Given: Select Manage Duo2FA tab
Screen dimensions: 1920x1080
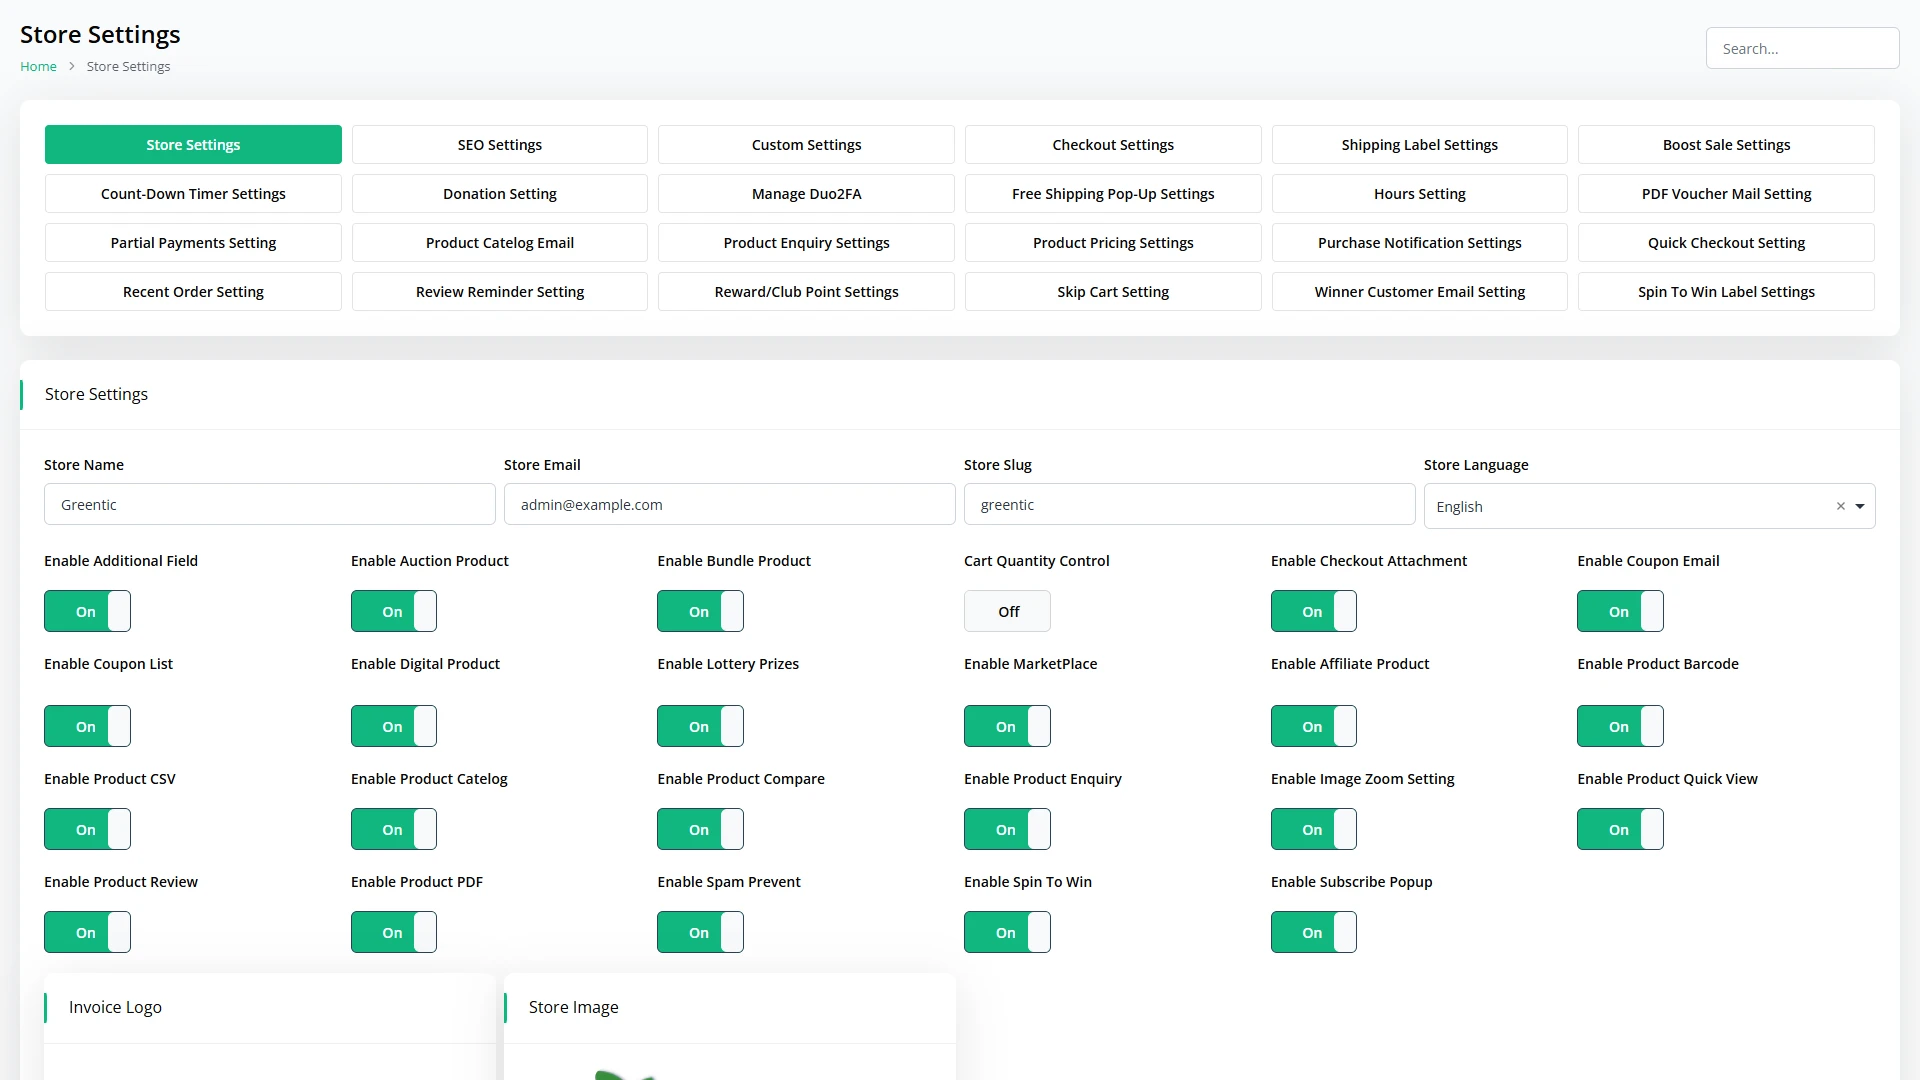Looking at the screenshot, I should pyautogui.click(x=806, y=194).
